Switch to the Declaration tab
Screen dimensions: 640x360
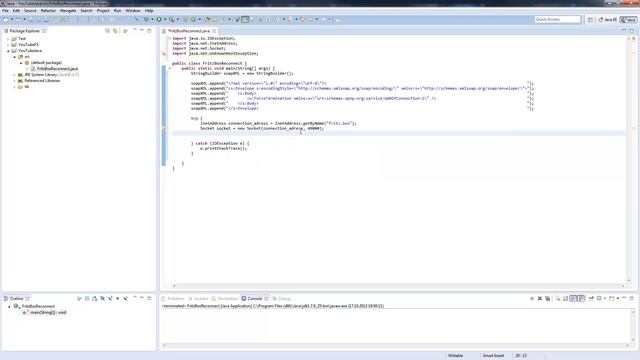(225, 299)
